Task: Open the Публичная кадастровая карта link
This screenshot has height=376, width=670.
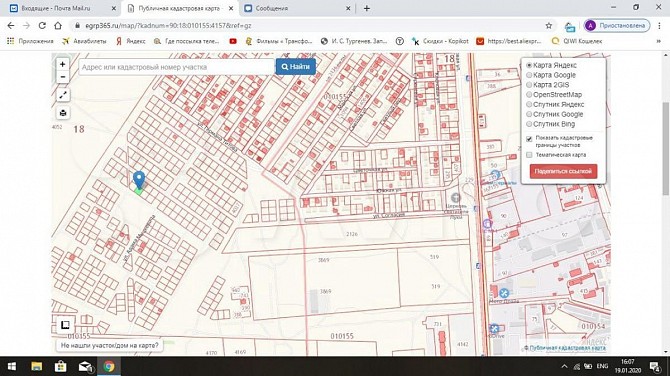Action: (567, 348)
